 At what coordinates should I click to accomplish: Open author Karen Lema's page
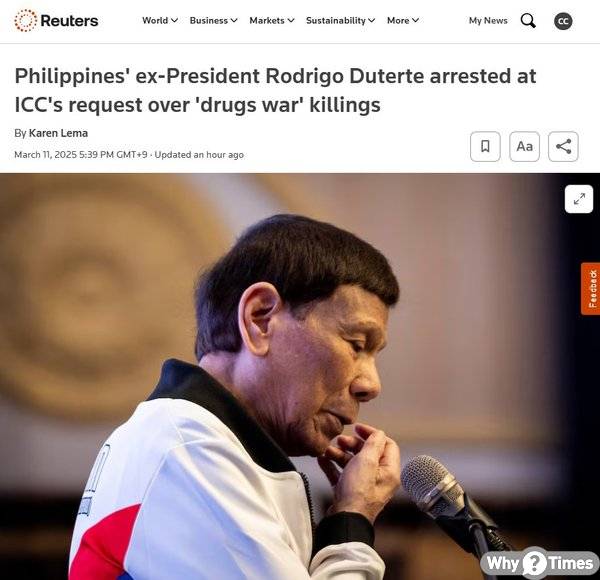click(58, 133)
